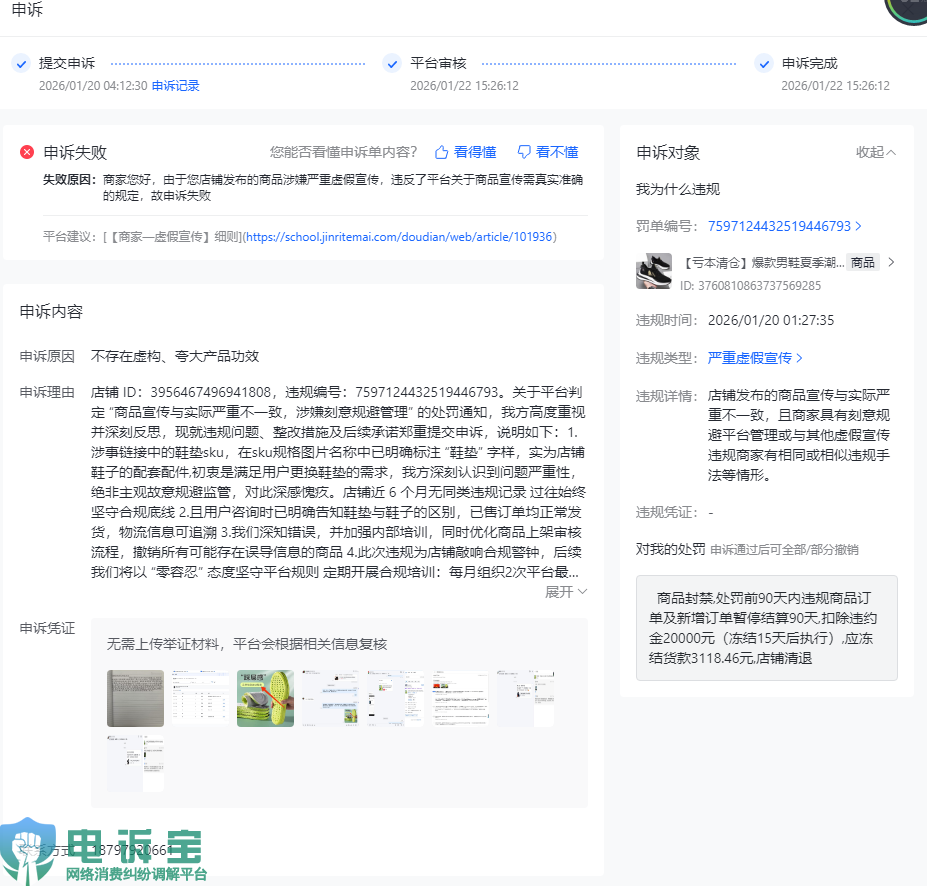Image resolution: width=927 pixels, height=886 pixels.
Task: Click the 商品 tag next to product name
Action: point(862,263)
